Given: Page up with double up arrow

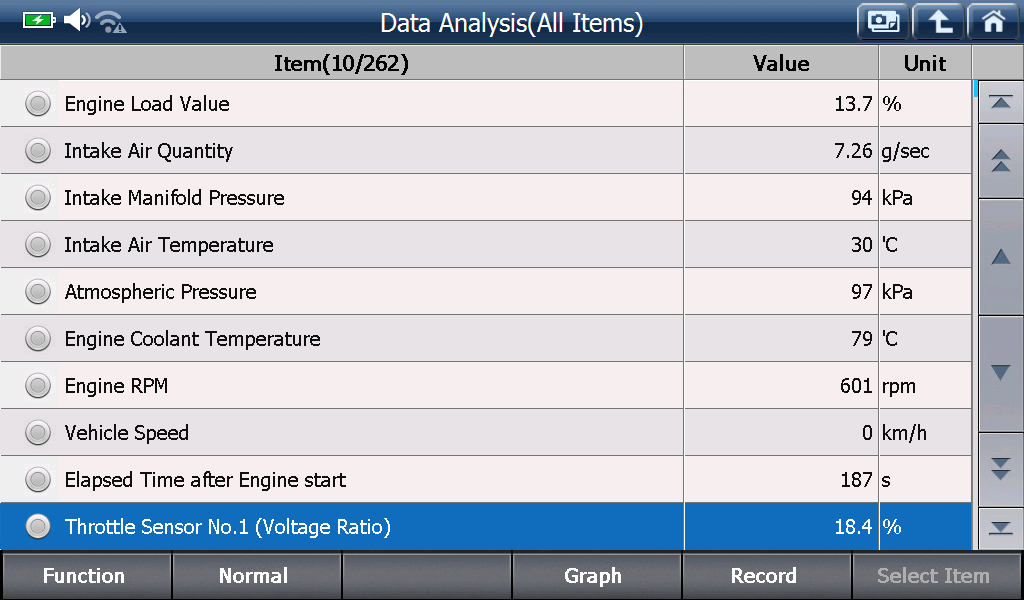Looking at the screenshot, I should (1000, 161).
